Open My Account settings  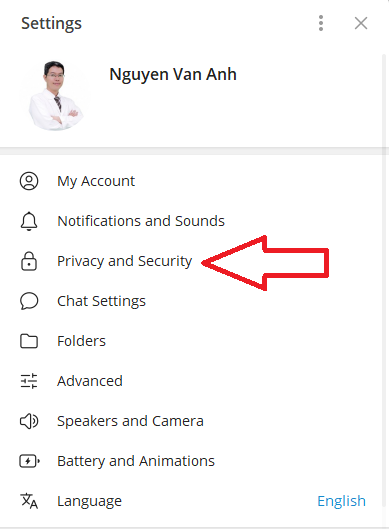pyautogui.click(x=192, y=181)
